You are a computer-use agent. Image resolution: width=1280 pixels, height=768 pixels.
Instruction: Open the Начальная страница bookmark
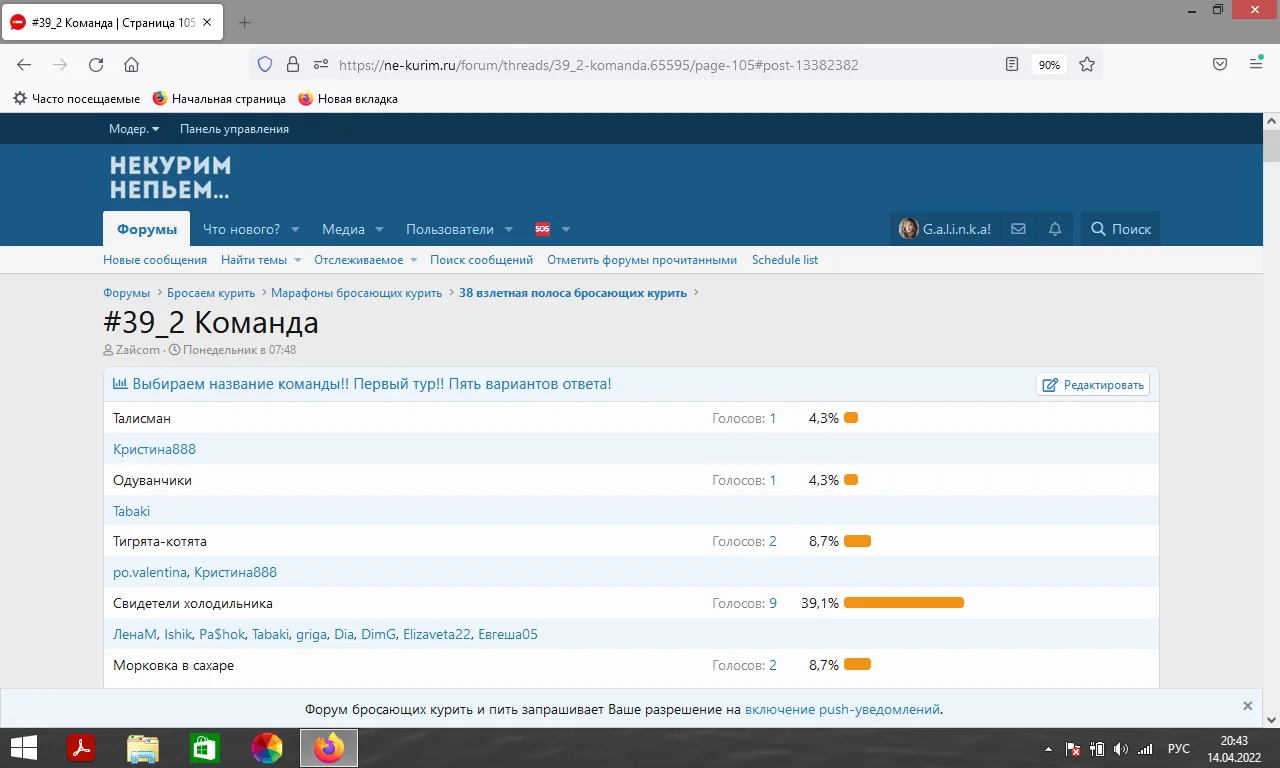point(219,99)
